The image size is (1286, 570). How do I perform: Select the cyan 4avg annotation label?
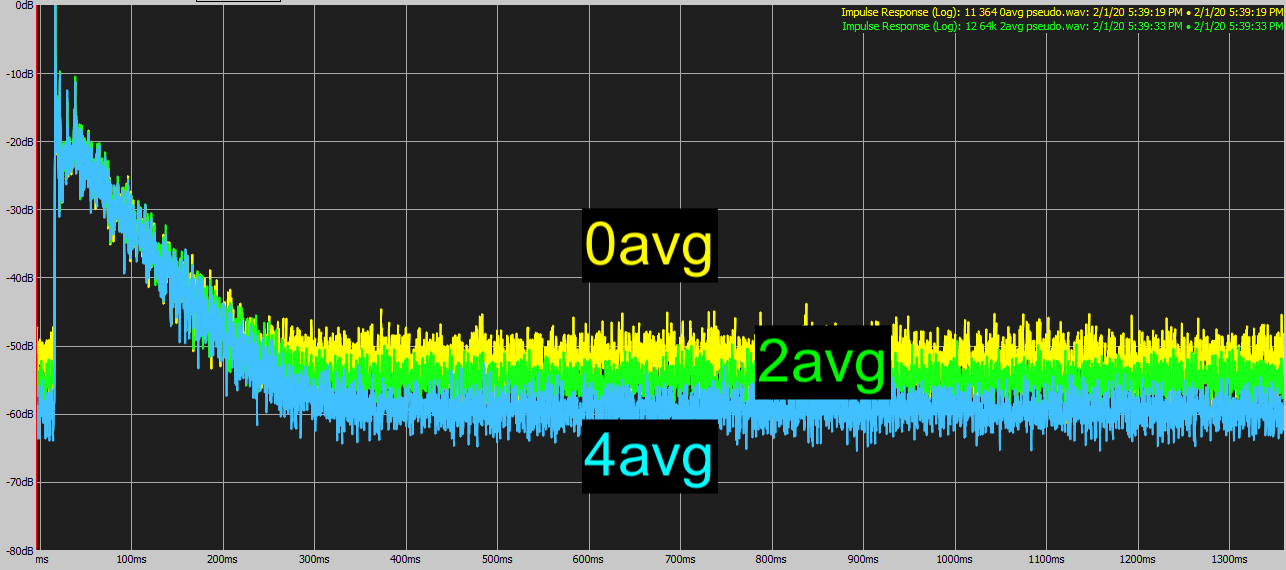(650, 458)
